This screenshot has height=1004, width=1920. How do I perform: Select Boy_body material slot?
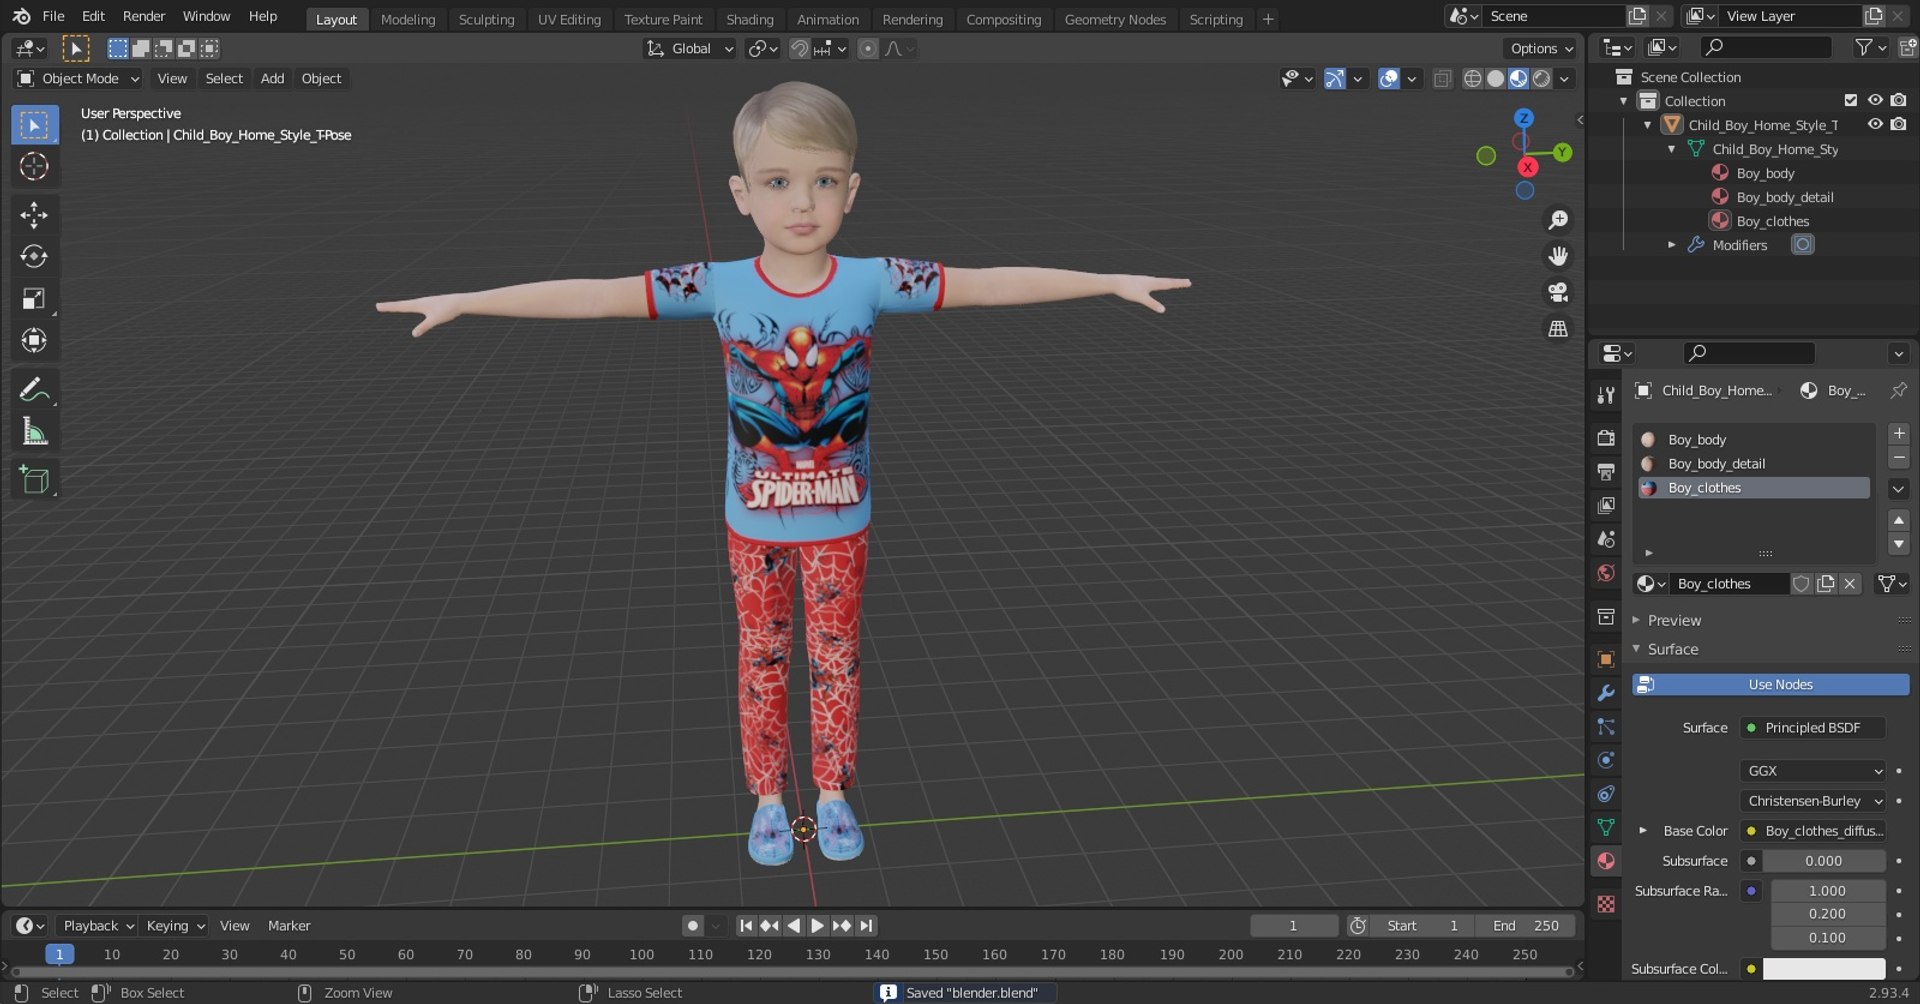(x=1754, y=440)
